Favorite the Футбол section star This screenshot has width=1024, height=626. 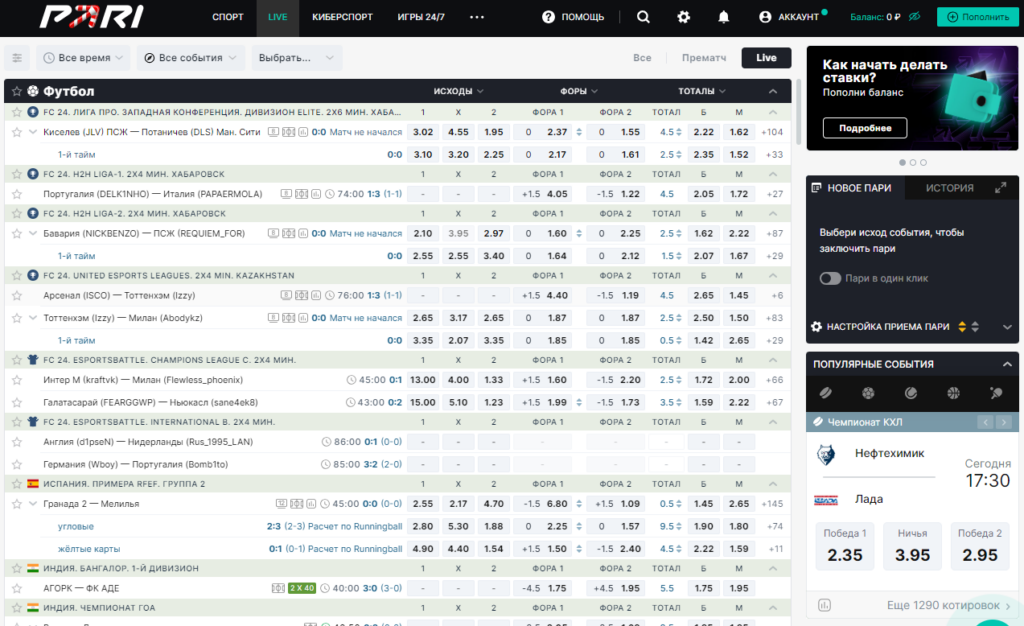coord(17,91)
